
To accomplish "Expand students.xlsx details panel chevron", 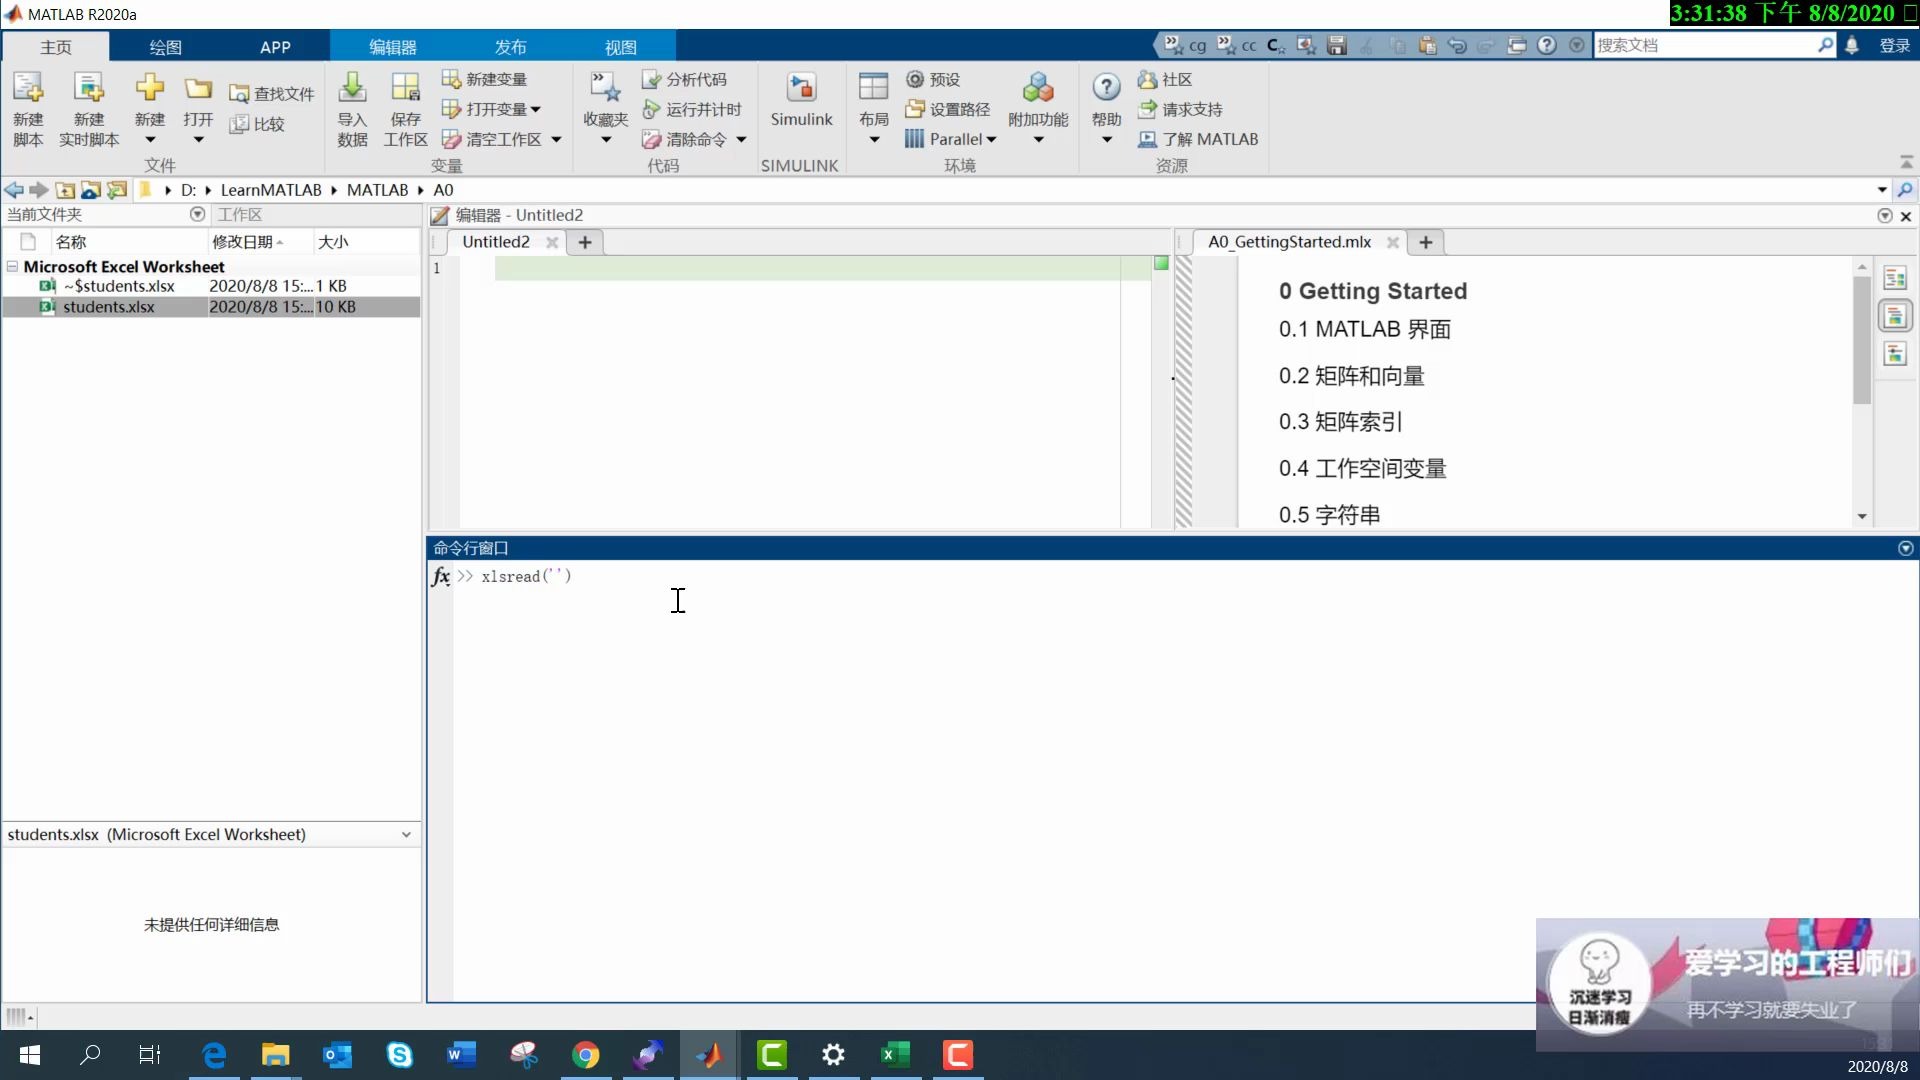I will tap(406, 834).
